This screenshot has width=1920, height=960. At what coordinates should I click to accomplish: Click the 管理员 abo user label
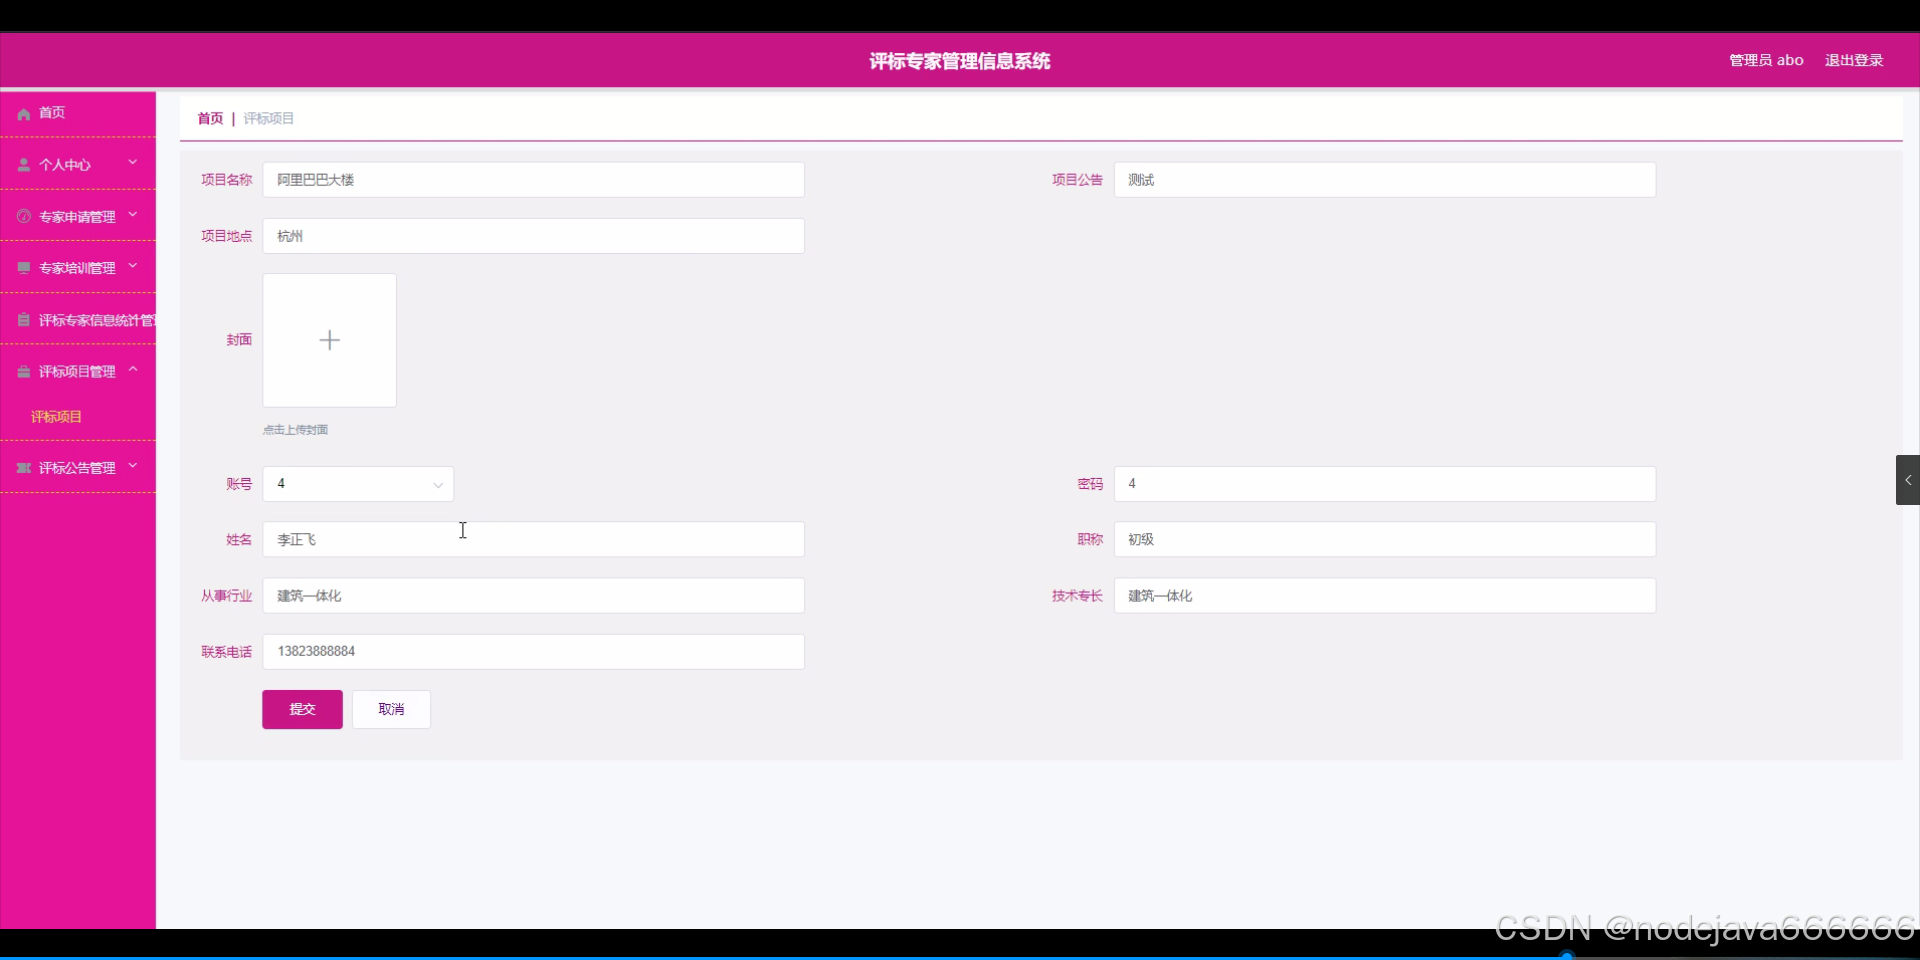pos(1766,60)
